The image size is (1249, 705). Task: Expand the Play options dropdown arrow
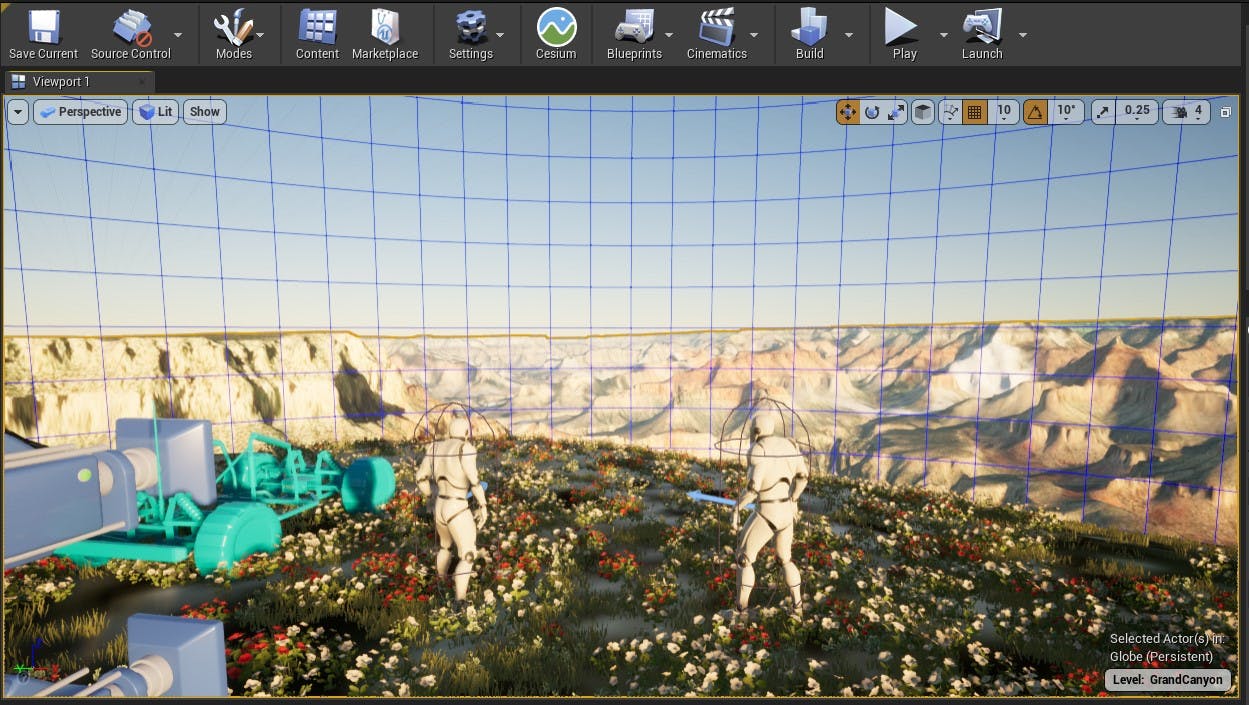tap(943, 34)
